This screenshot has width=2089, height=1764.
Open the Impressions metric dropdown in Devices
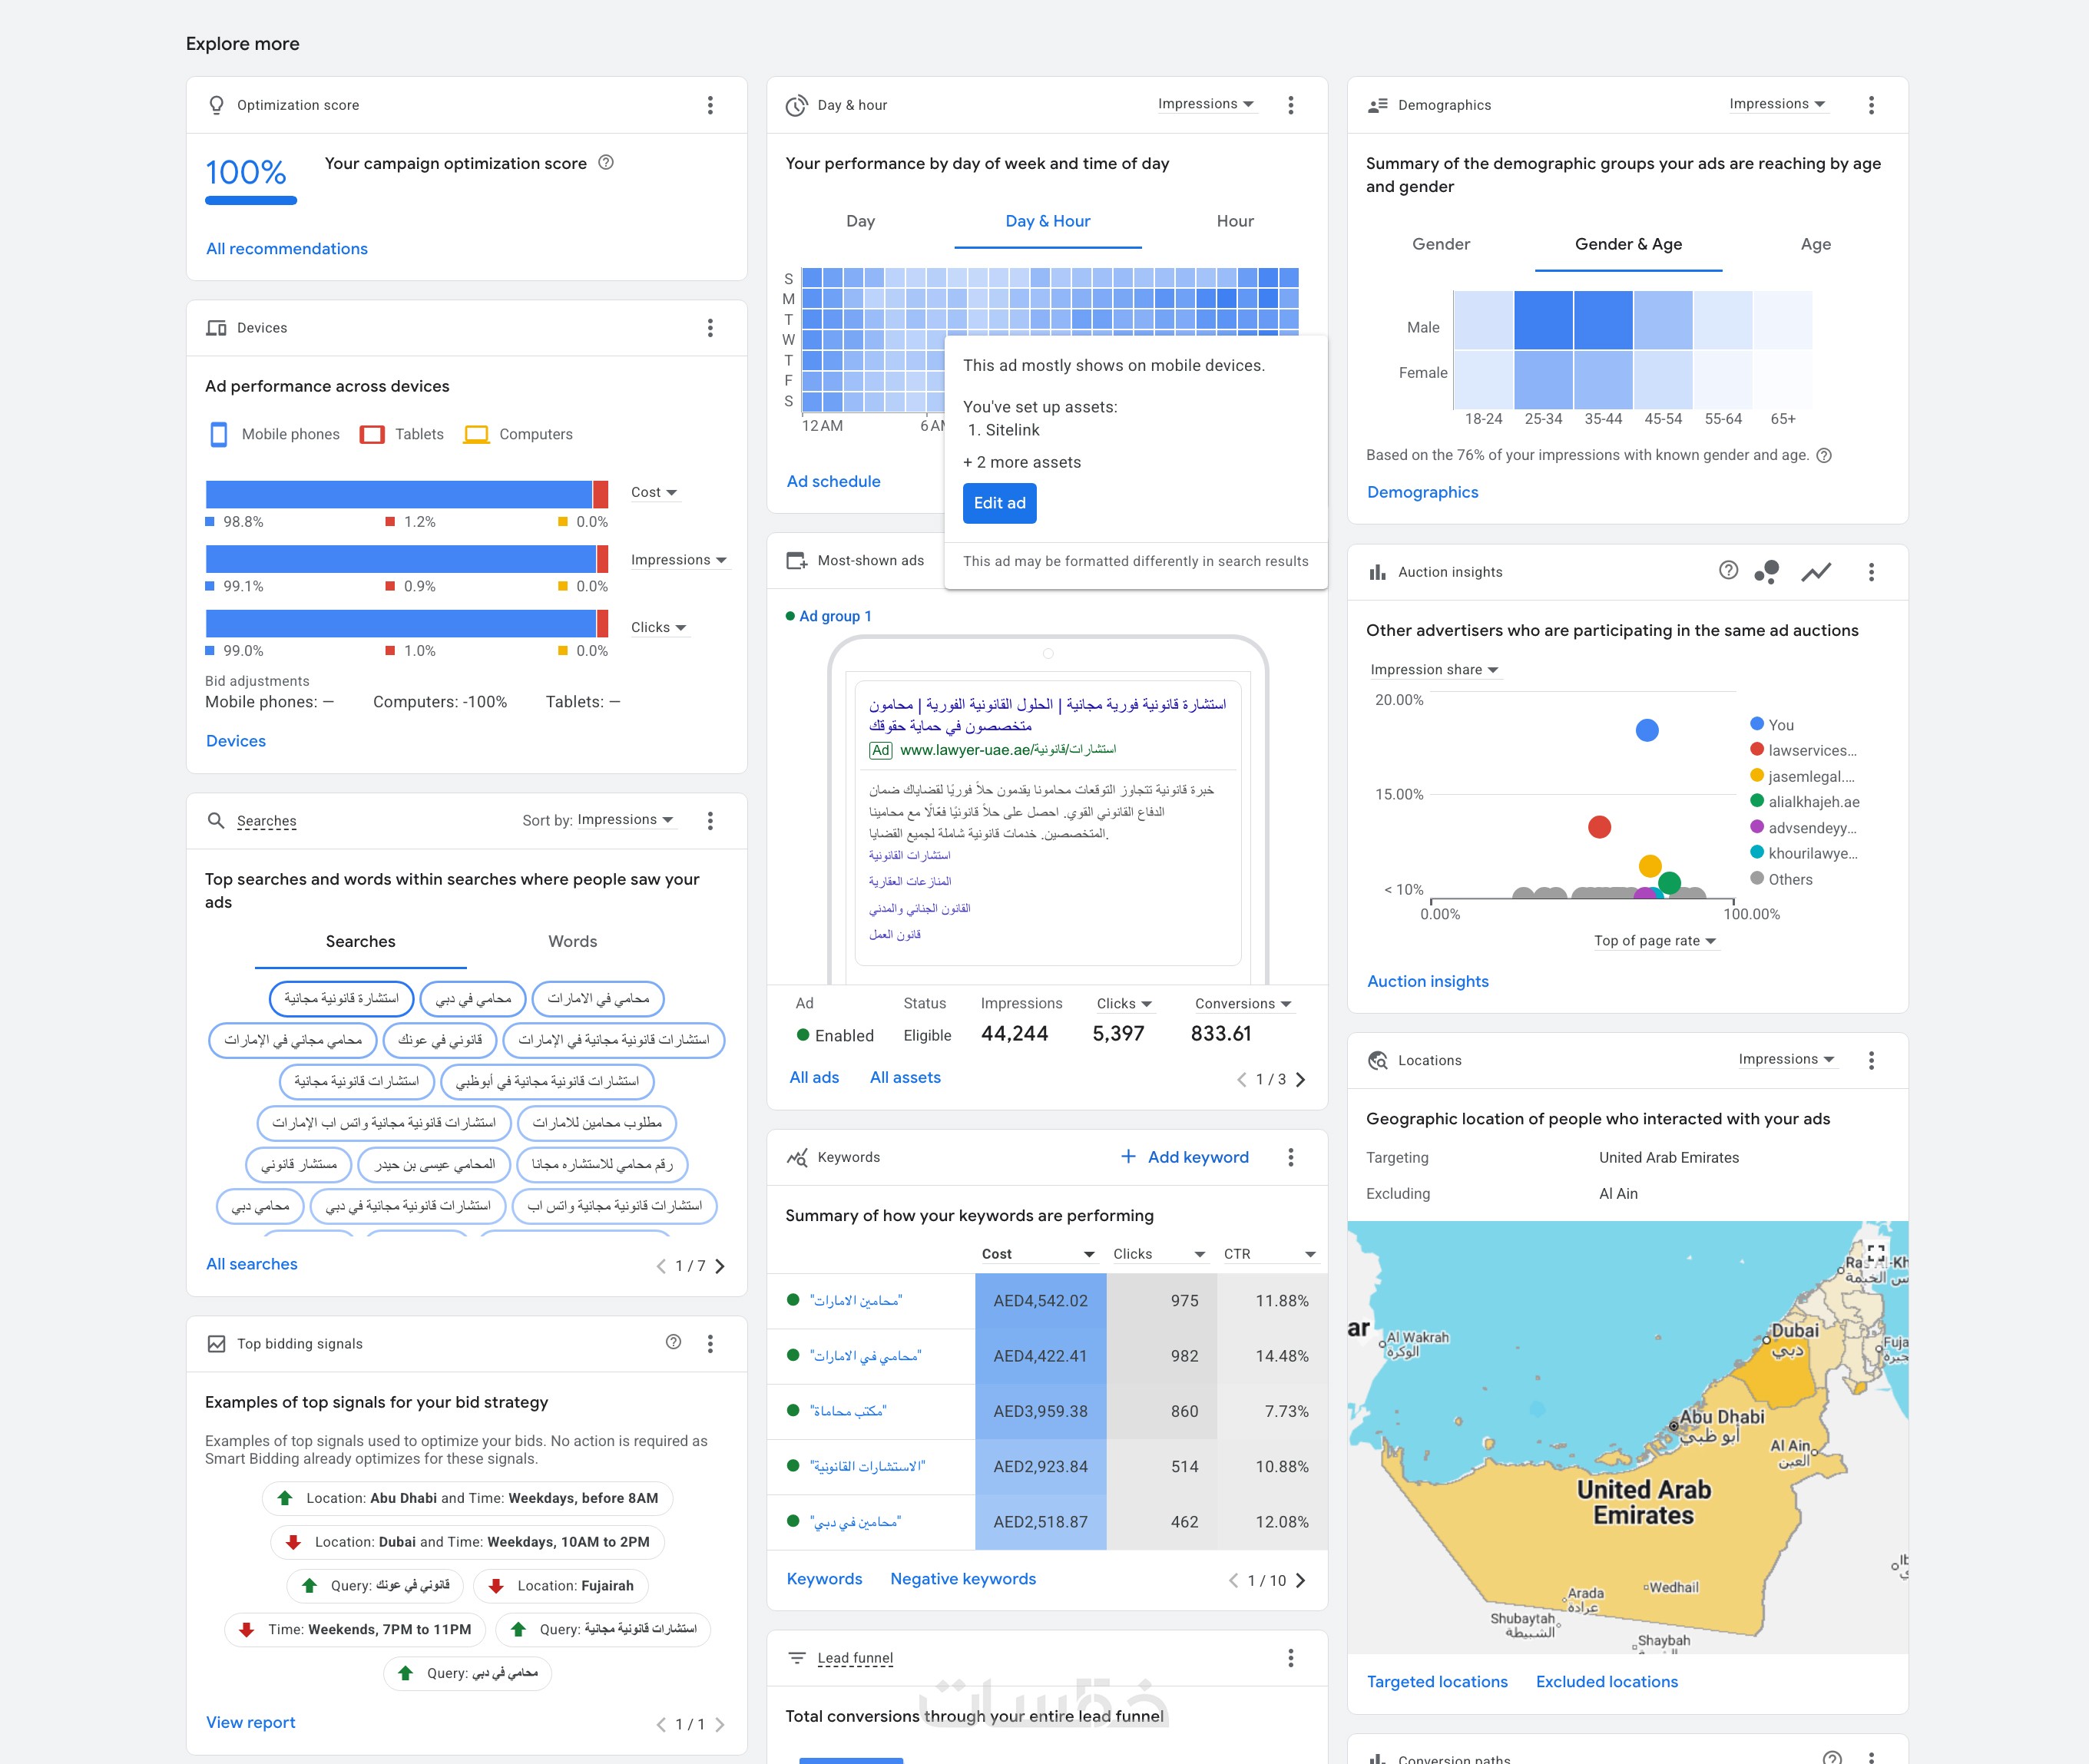click(x=679, y=560)
